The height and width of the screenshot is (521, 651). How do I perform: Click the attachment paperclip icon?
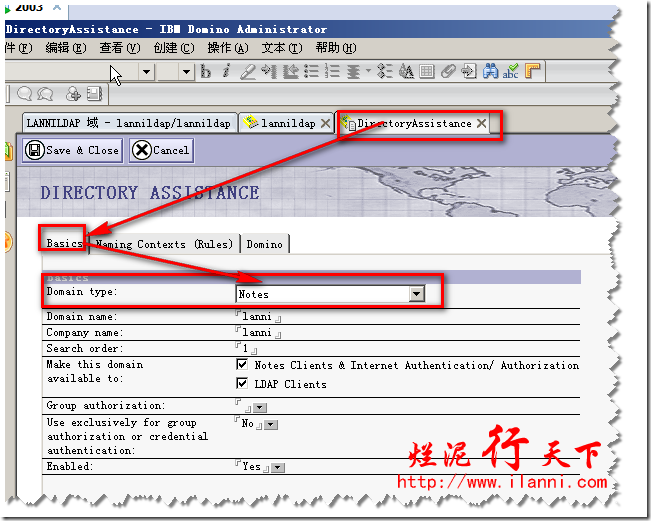pos(449,71)
